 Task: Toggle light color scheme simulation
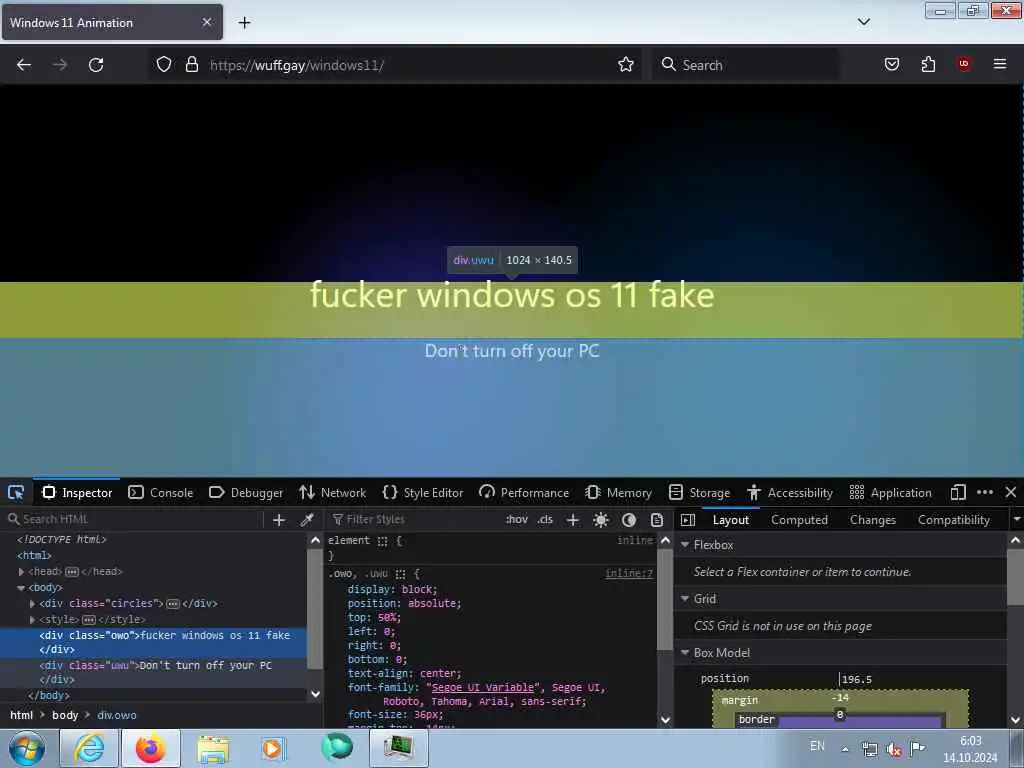pyautogui.click(x=601, y=520)
